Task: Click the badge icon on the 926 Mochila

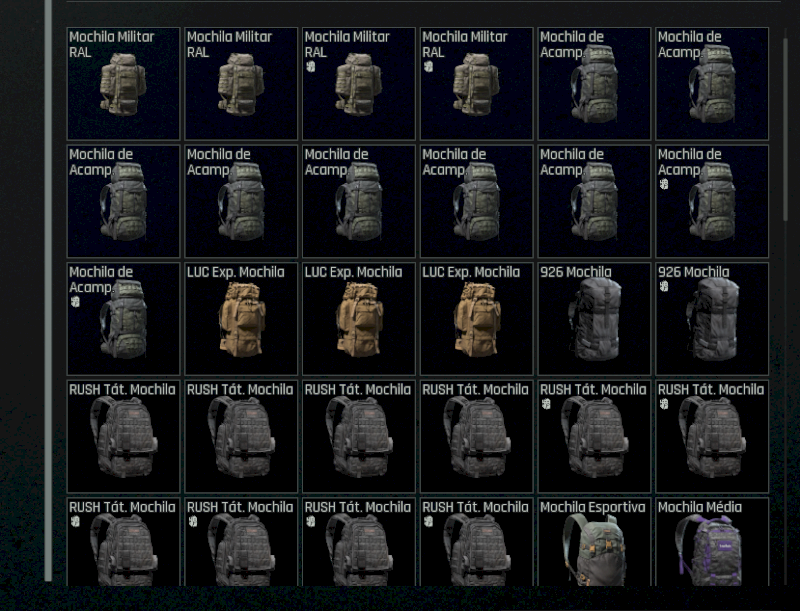Action: (663, 286)
